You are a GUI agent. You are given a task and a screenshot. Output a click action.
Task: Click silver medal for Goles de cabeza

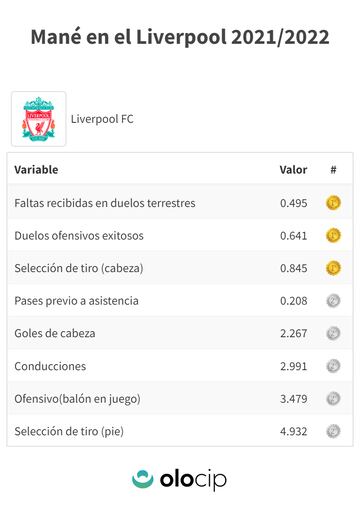[333, 333]
